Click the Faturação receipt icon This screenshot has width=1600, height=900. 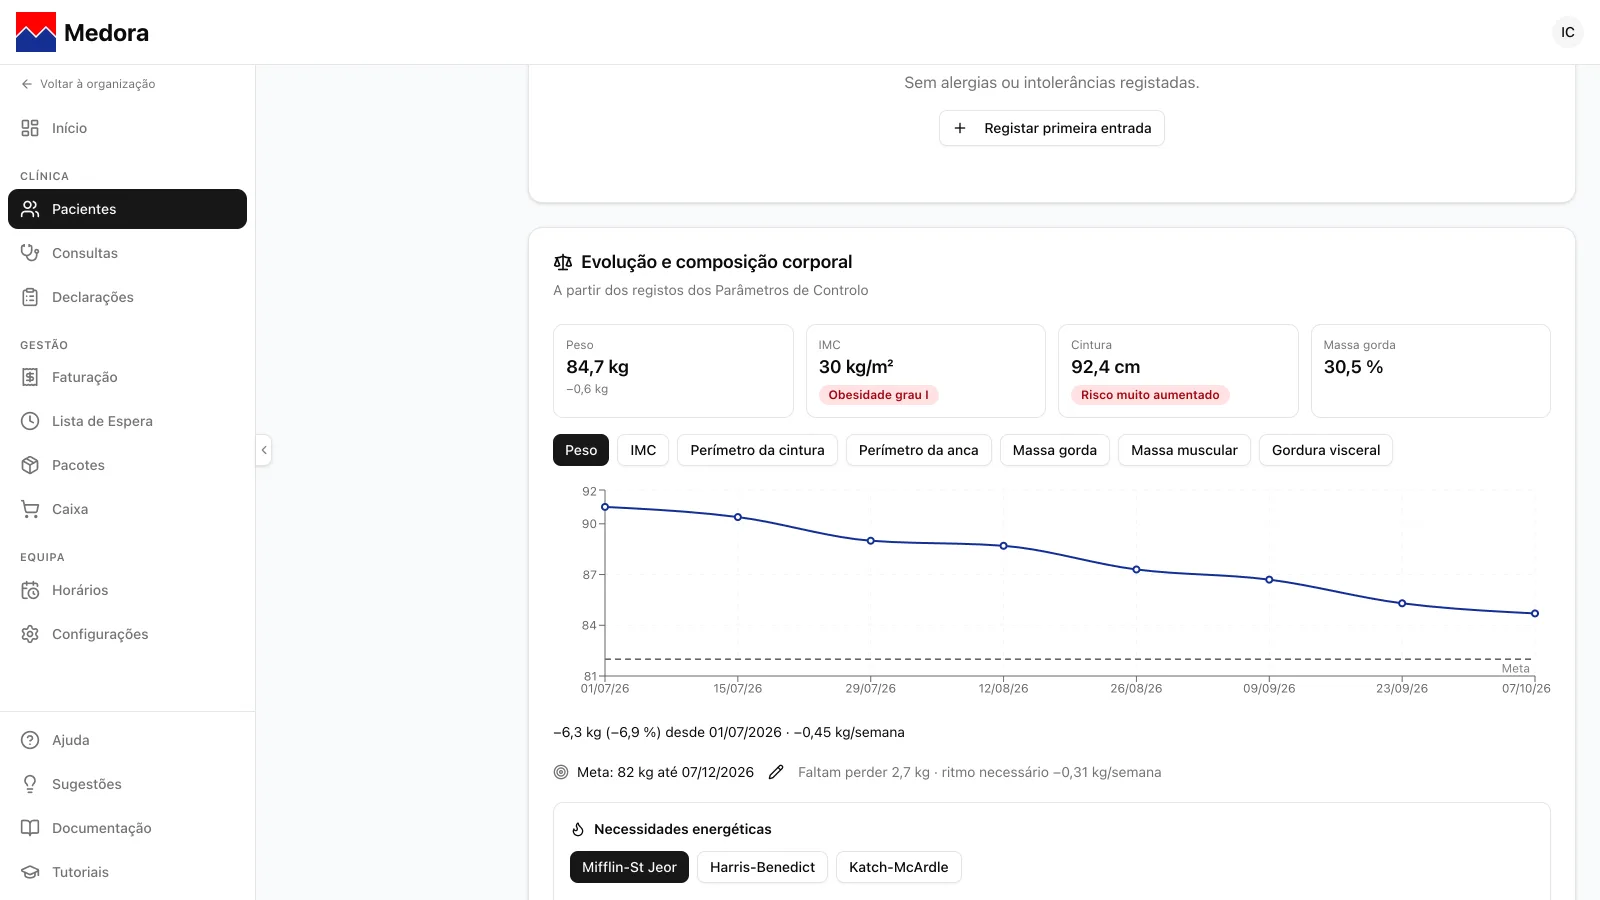click(x=30, y=377)
